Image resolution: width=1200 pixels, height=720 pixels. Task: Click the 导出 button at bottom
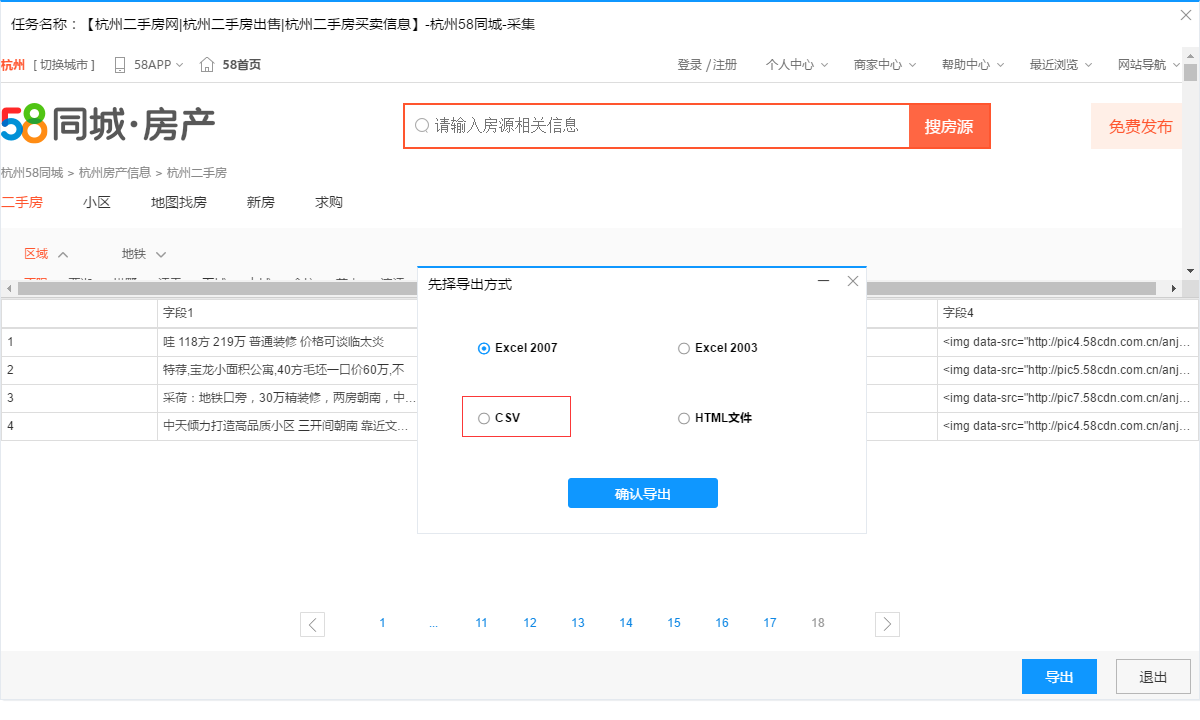pyautogui.click(x=1059, y=677)
